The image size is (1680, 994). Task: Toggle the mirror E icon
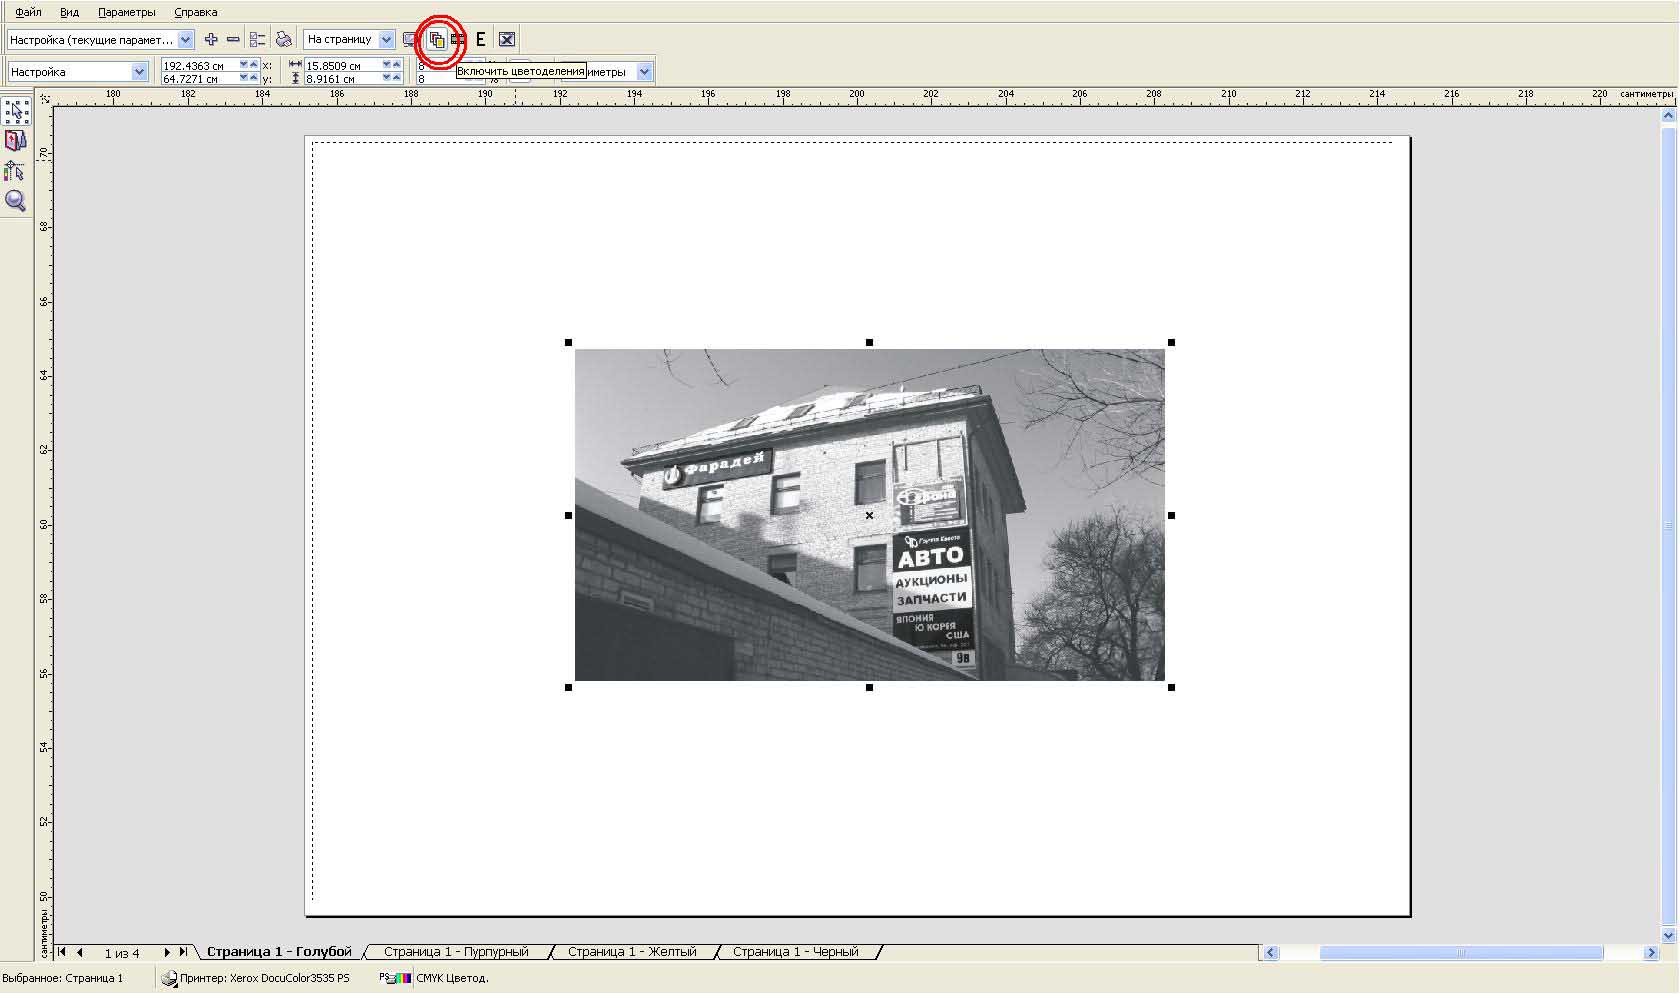click(x=480, y=40)
